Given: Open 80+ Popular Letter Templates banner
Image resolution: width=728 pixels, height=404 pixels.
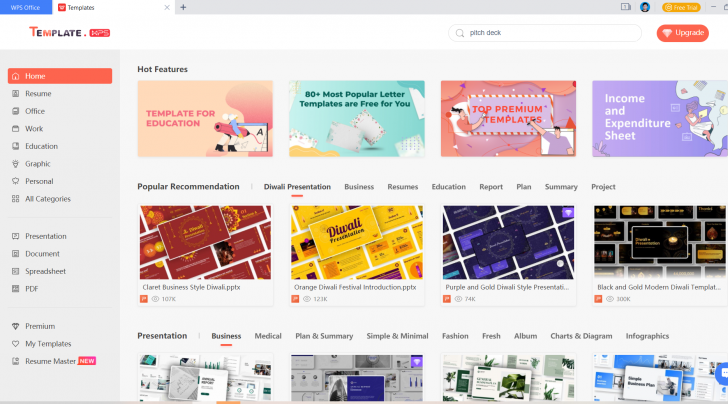Looking at the screenshot, I should [357, 119].
